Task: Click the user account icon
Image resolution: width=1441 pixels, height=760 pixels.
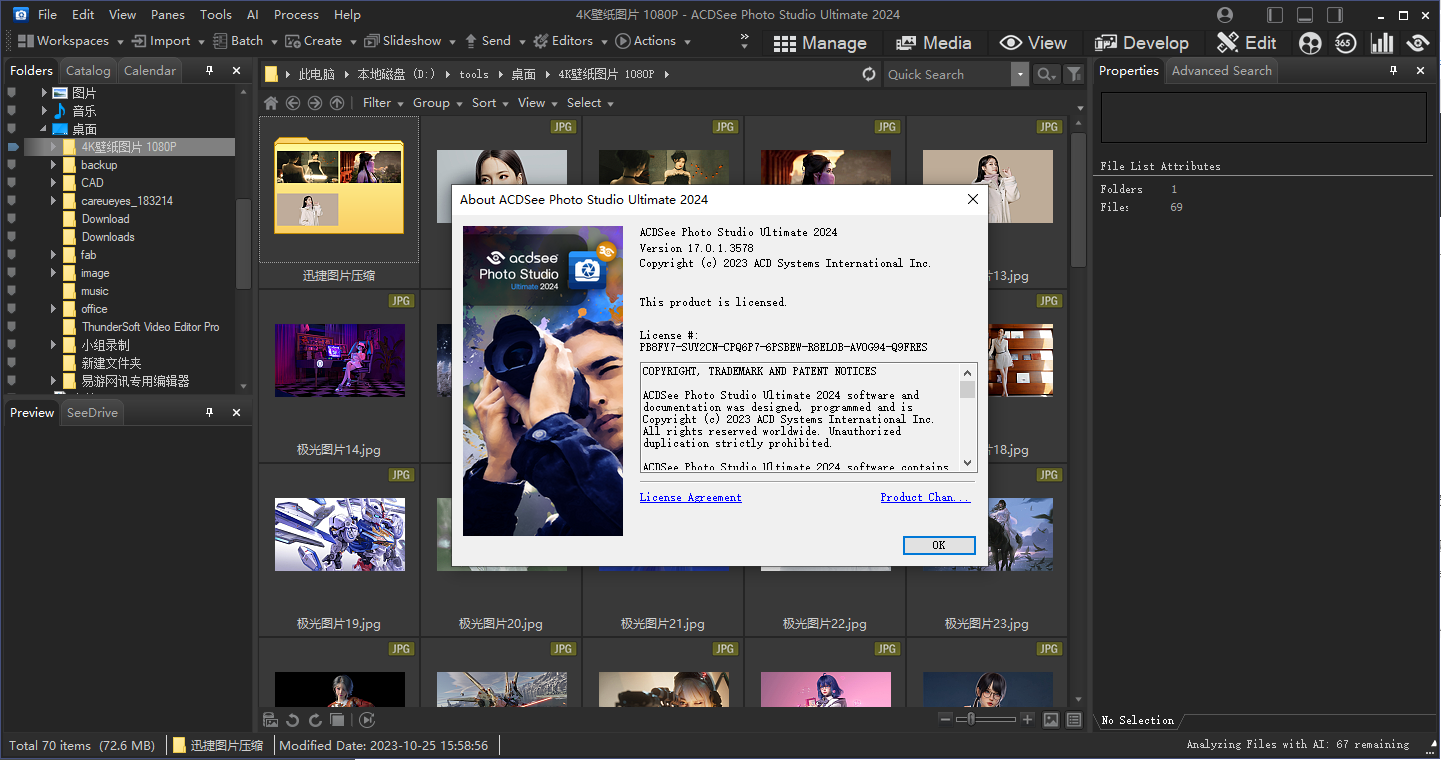Action: (x=1225, y=15)
